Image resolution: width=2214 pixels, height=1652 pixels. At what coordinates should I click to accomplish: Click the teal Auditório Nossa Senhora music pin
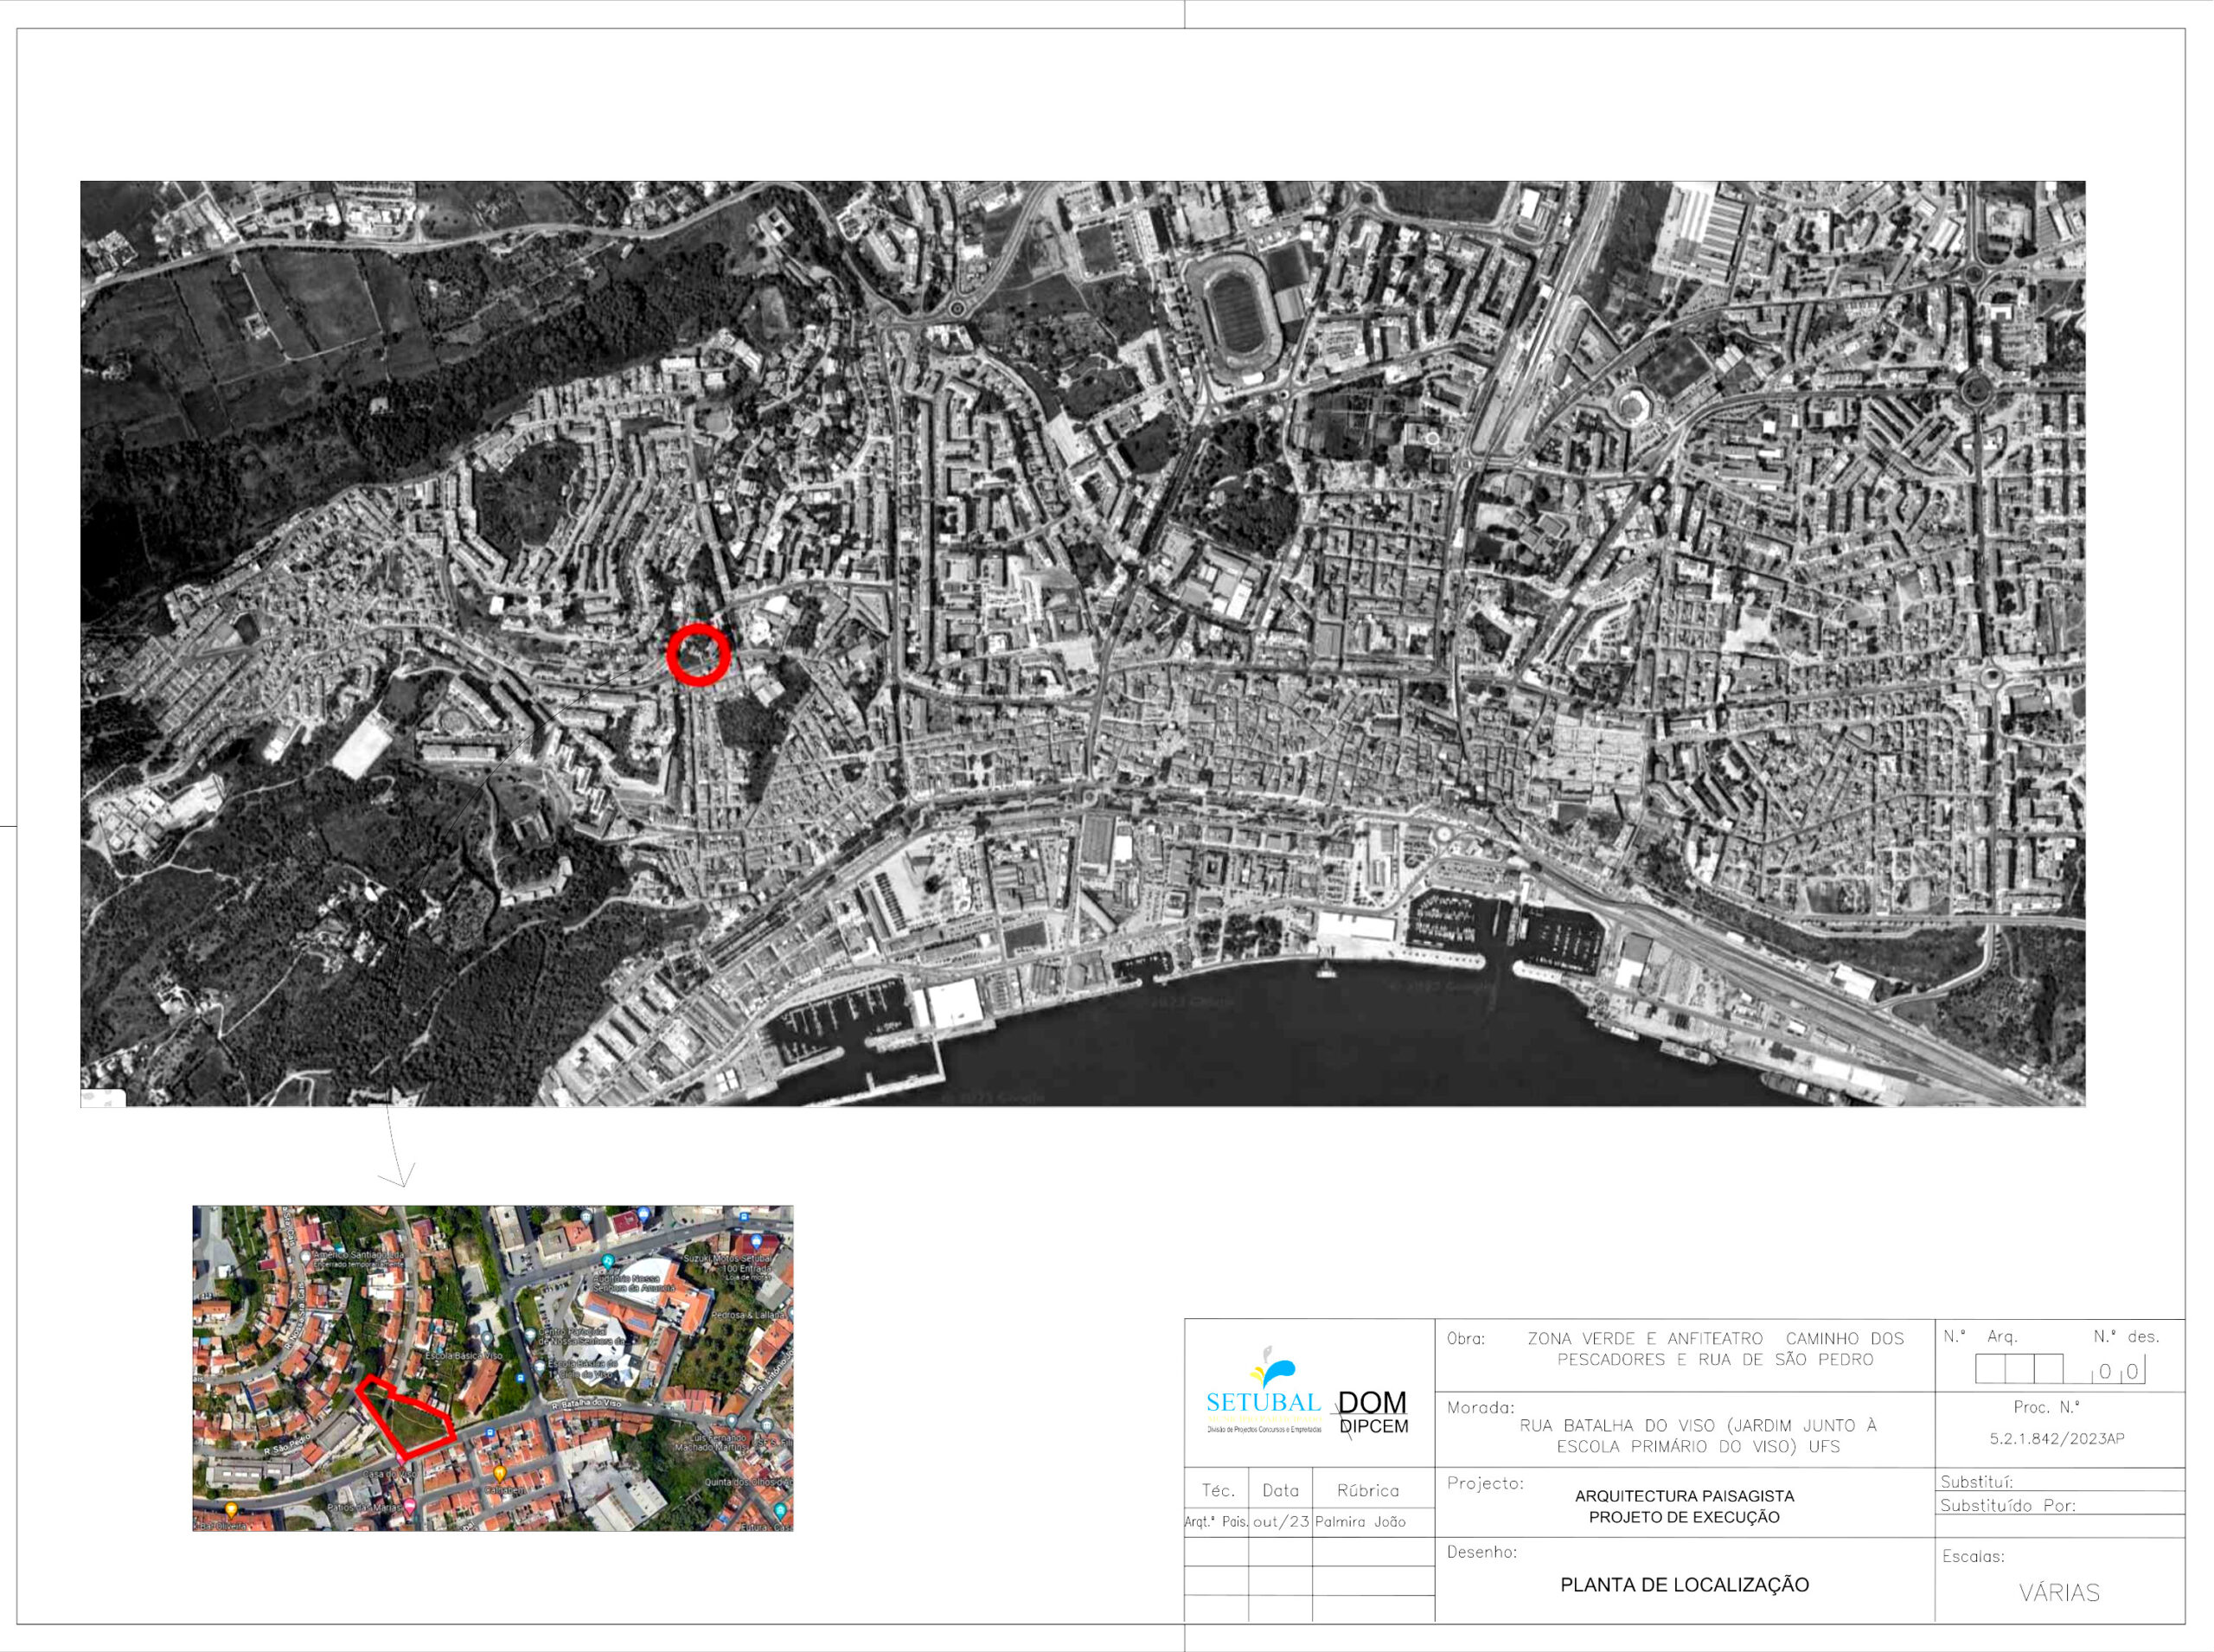tap(608, 1260)
